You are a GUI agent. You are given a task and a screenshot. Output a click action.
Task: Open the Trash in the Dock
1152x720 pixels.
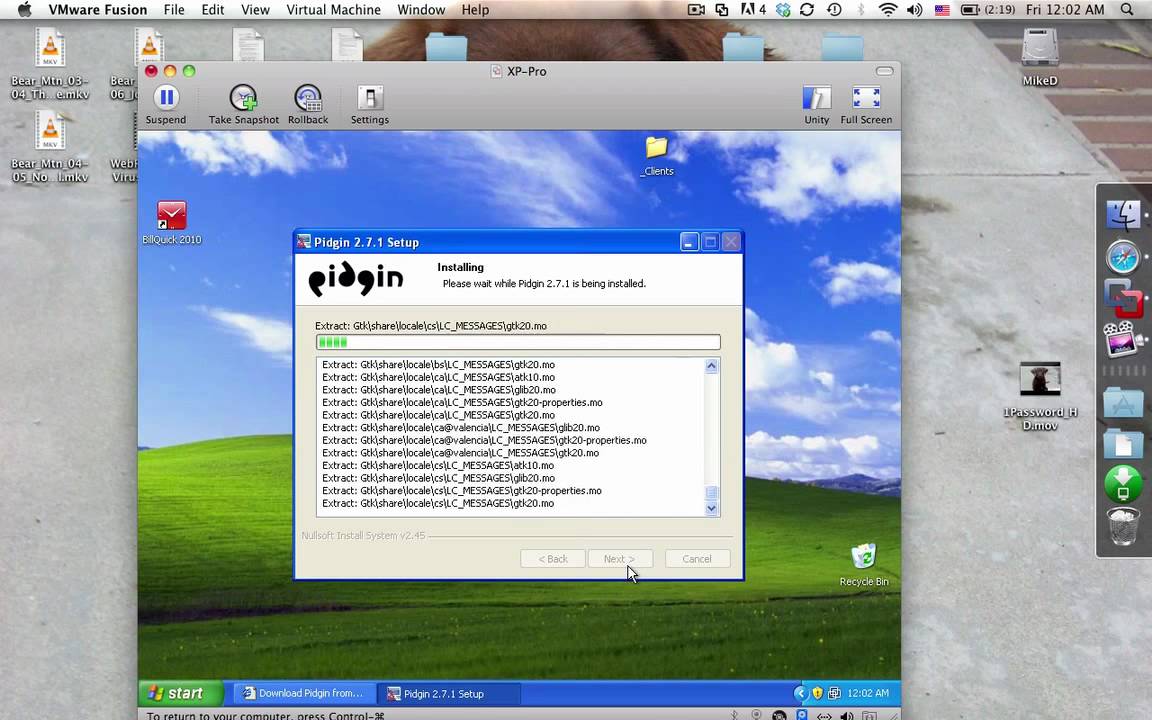(1123, 525)
